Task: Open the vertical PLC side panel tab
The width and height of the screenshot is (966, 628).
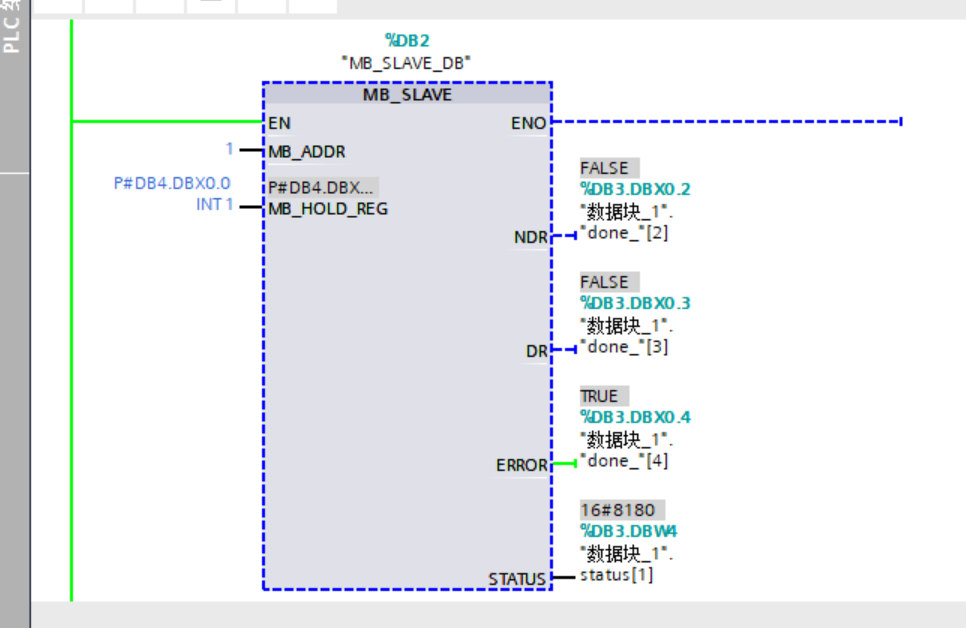Action: click(12, 30)
